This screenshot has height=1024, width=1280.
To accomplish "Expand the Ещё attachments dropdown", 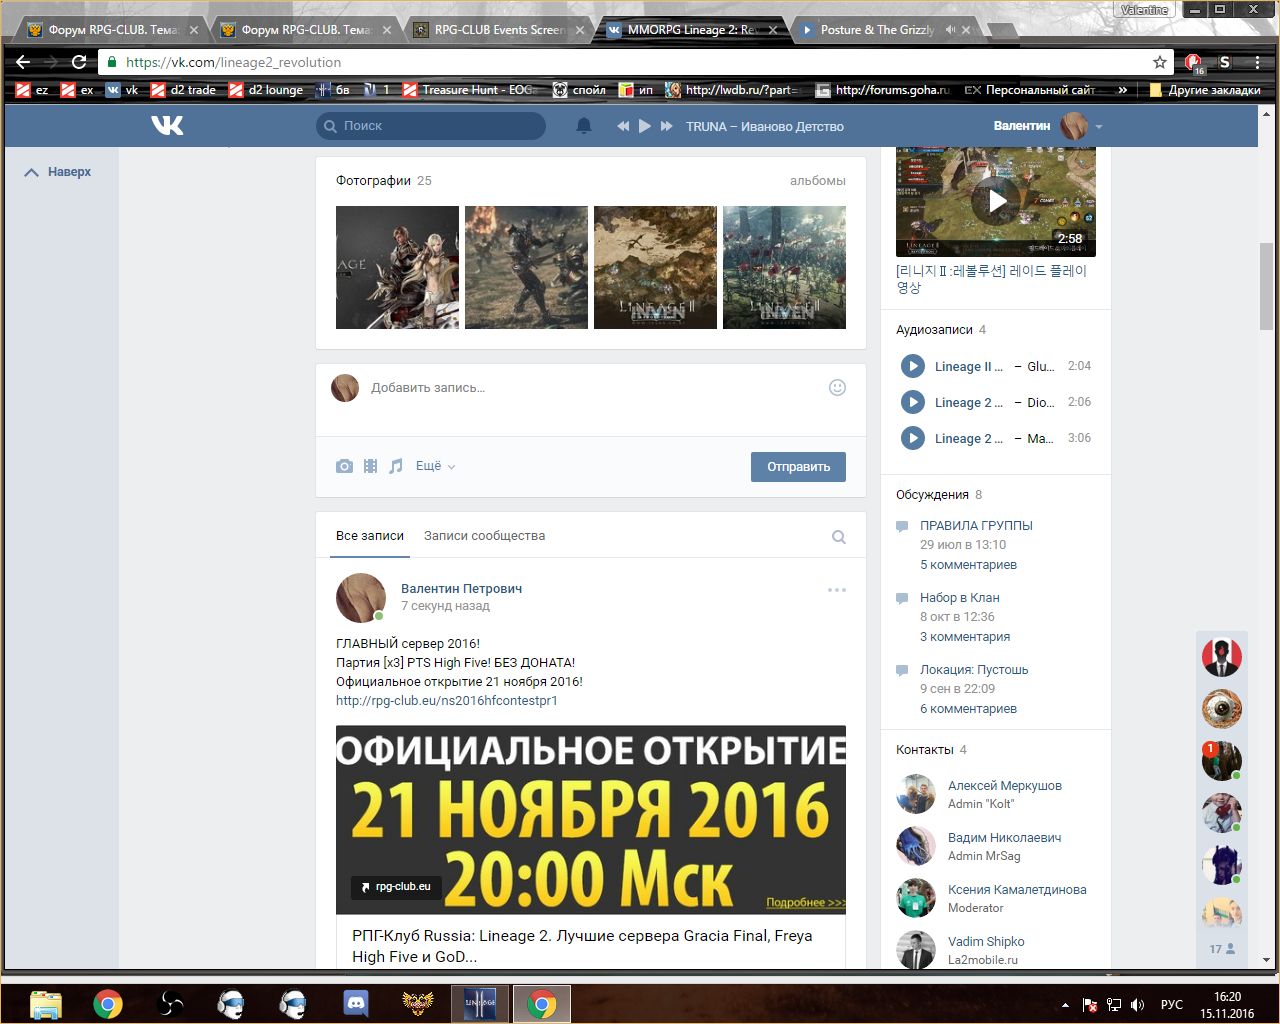I will (435, 466).
